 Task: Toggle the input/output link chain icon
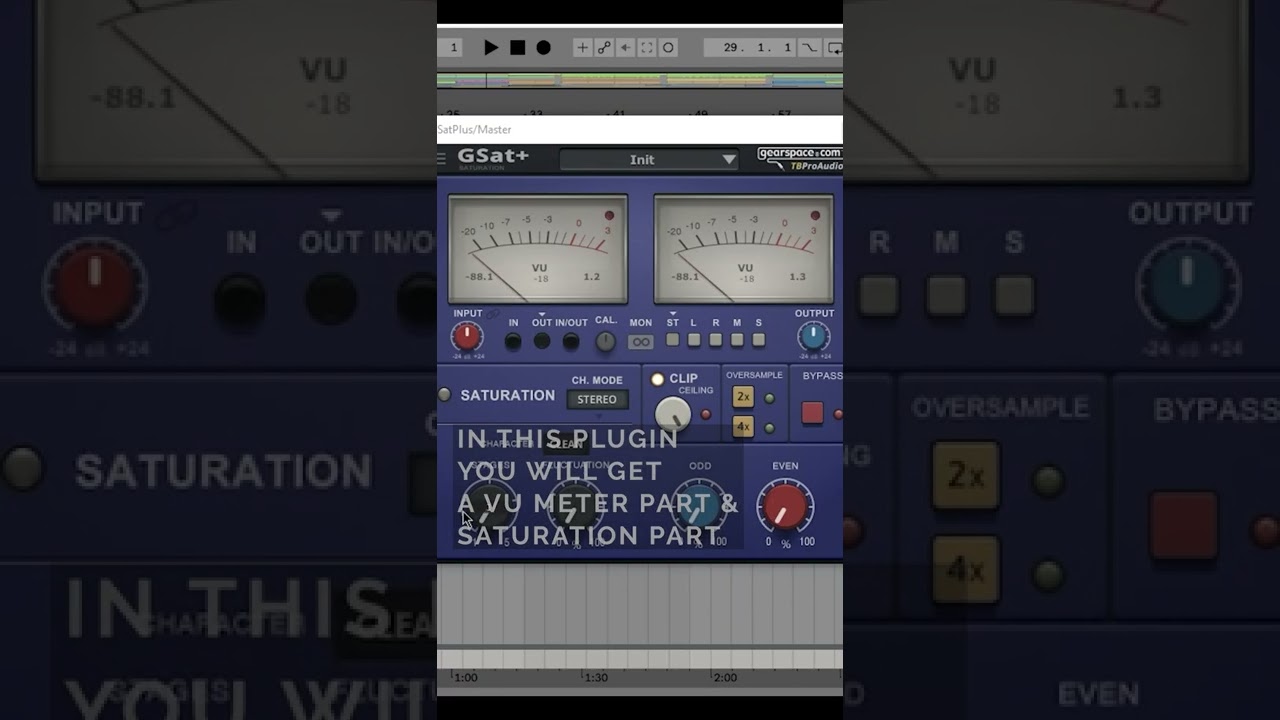tap(493, 313)
